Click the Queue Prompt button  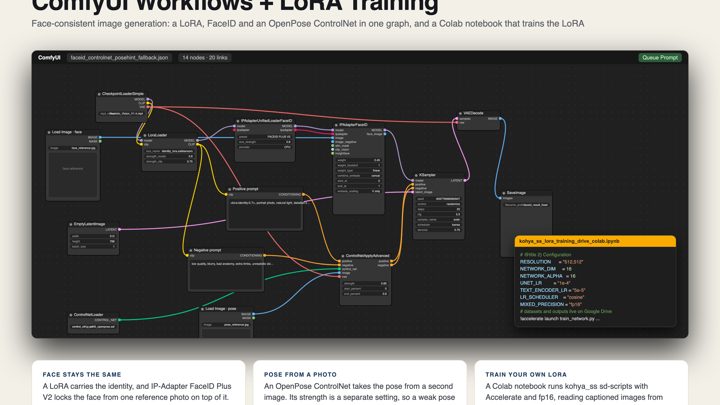coord(660,57)
